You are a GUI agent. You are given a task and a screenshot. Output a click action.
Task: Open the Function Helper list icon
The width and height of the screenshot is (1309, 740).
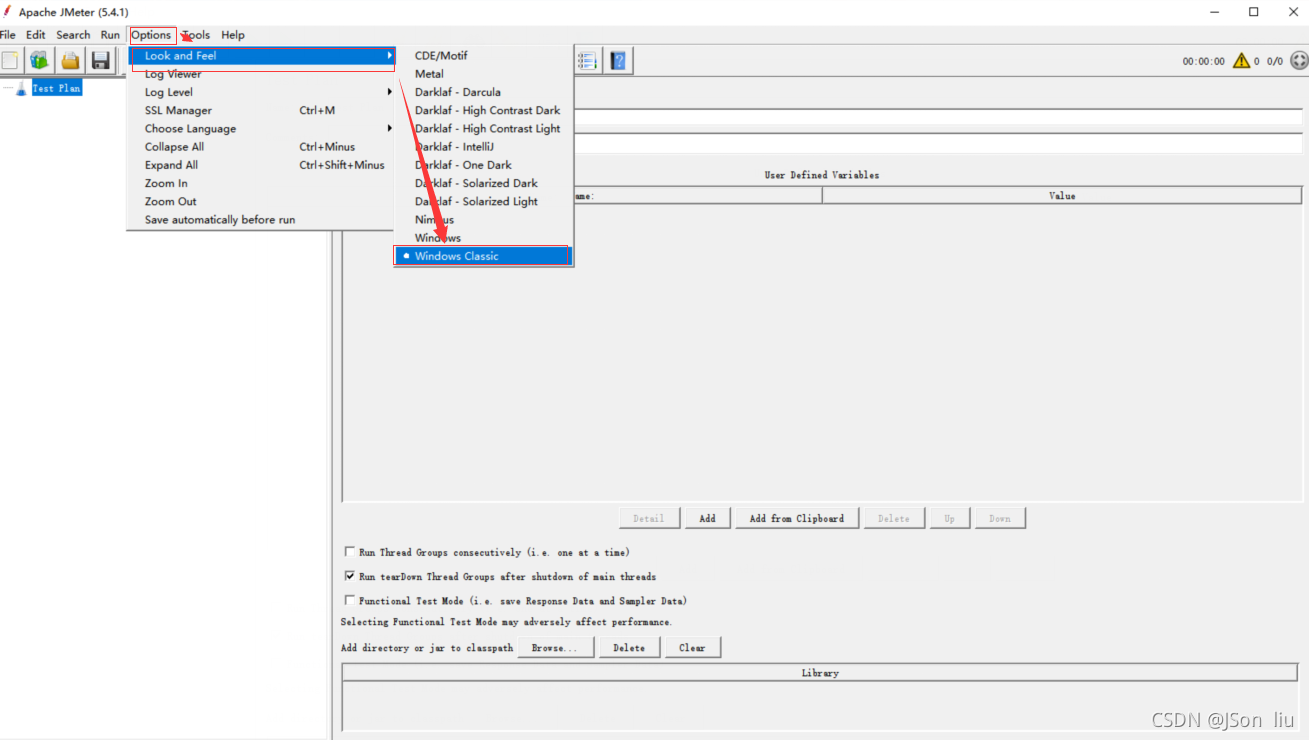[x=587, y=61]
